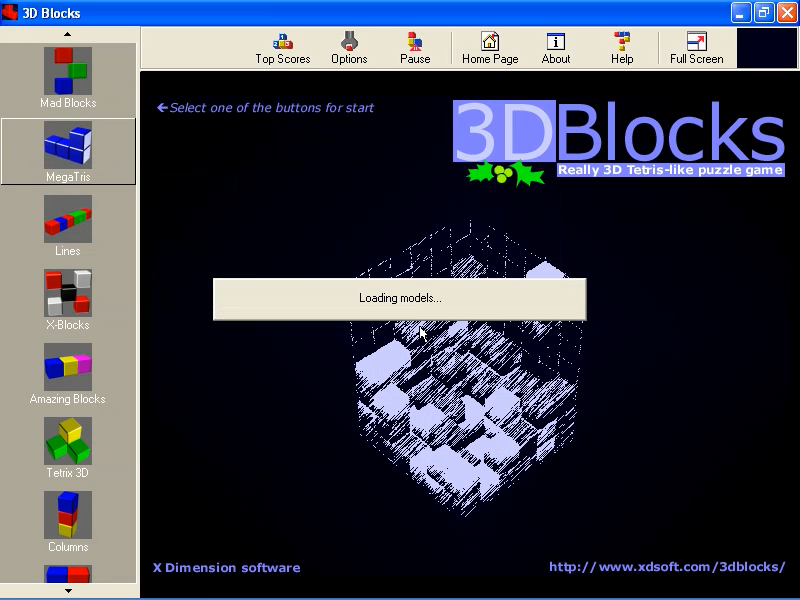Open the X-Blocks game mode
Viewport: 800px width, 600px height.
(67, 299)
